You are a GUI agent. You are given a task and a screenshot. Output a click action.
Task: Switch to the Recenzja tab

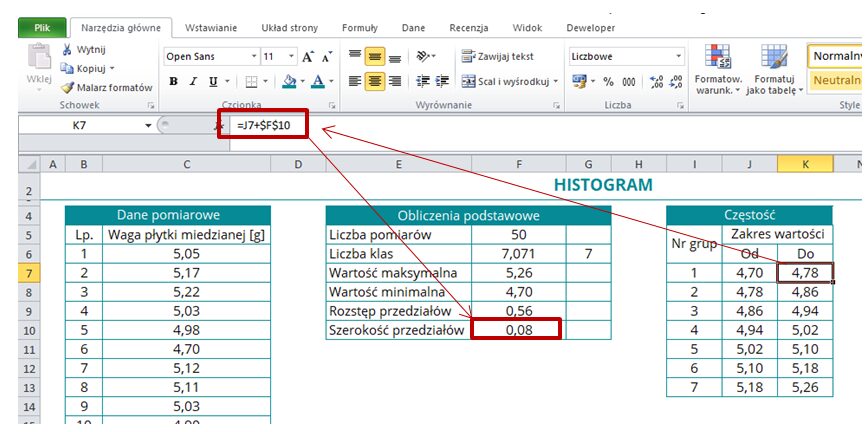click(x=469, y=28)
